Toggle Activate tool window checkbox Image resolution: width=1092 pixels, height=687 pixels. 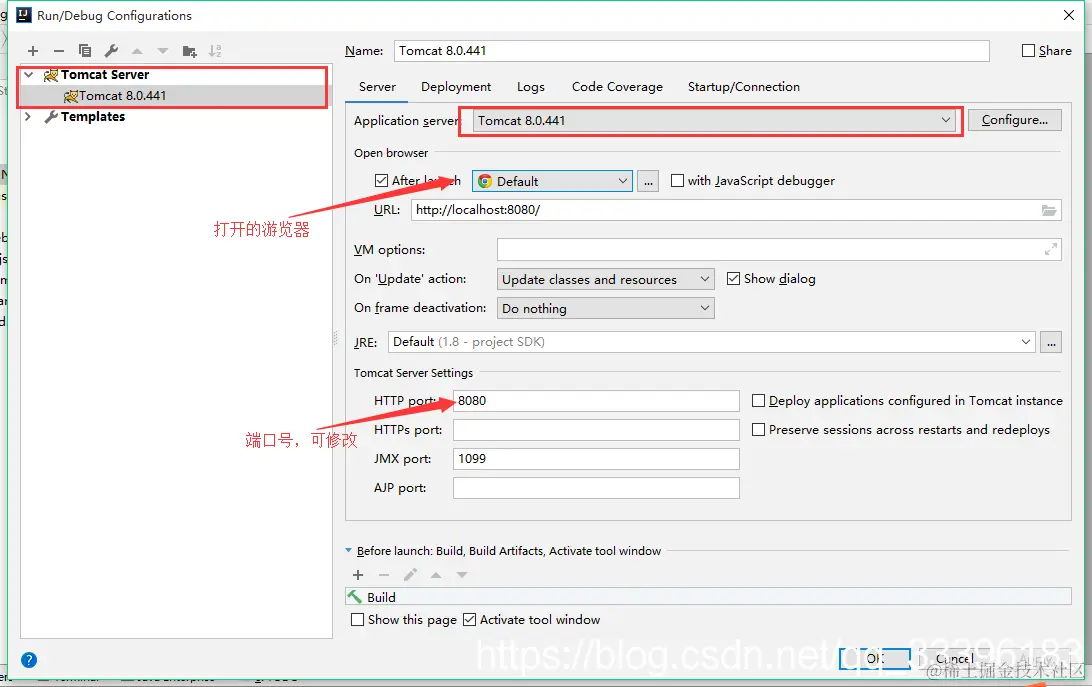tap(469, 619)
